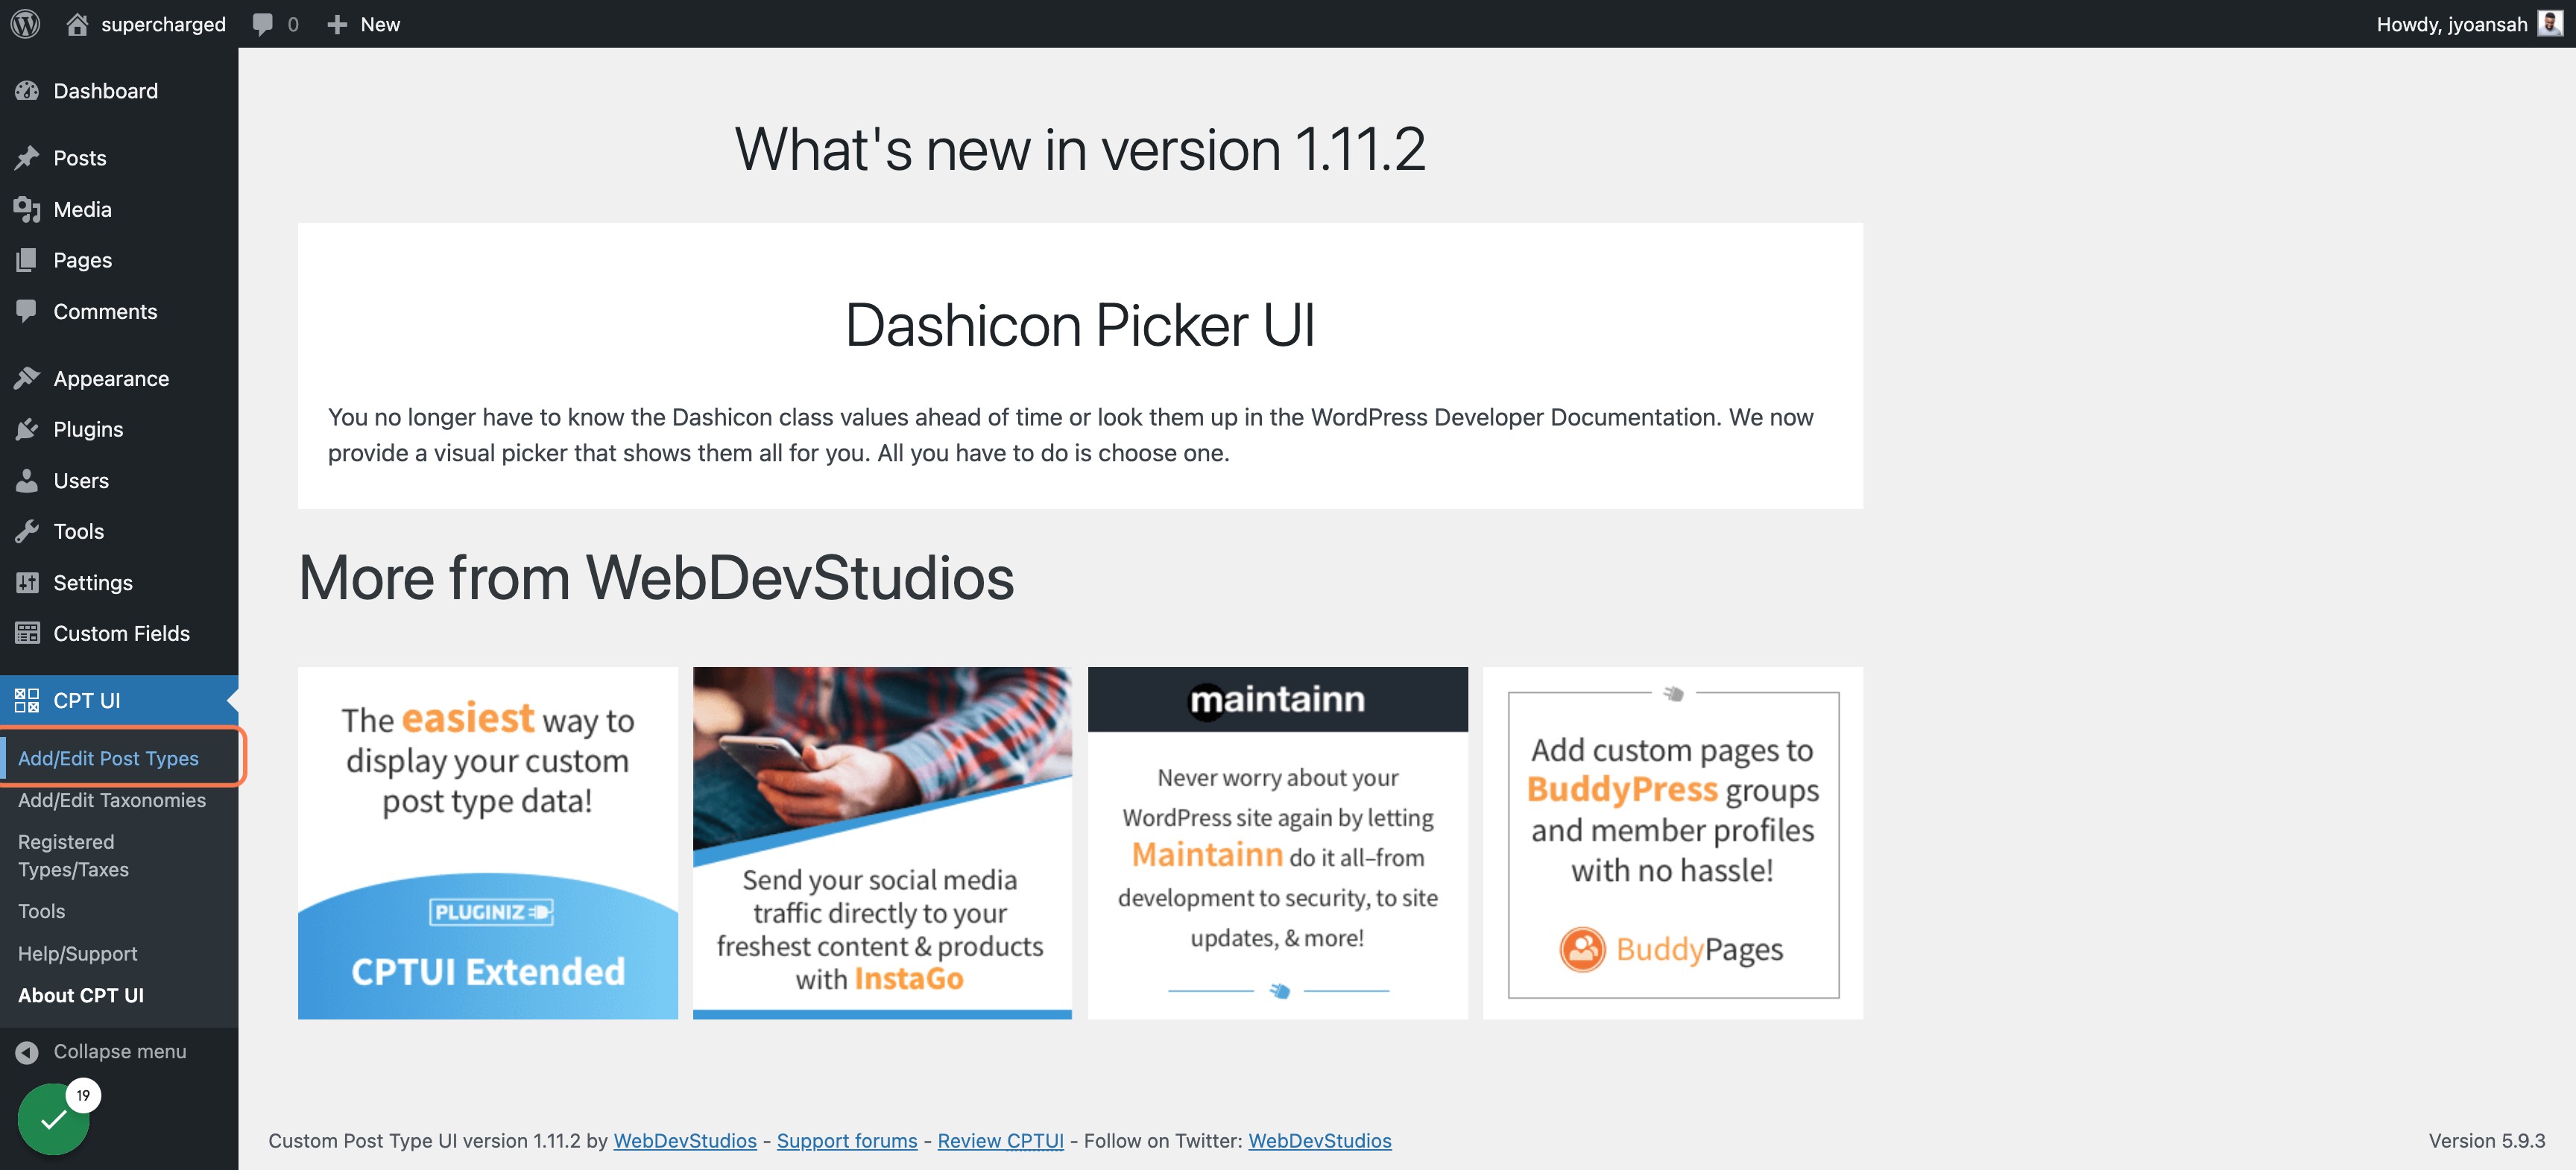Viewport: 2576px width, 1170px height.
Task: Click the Pages icon in sidebar
Action: [27, 260]
